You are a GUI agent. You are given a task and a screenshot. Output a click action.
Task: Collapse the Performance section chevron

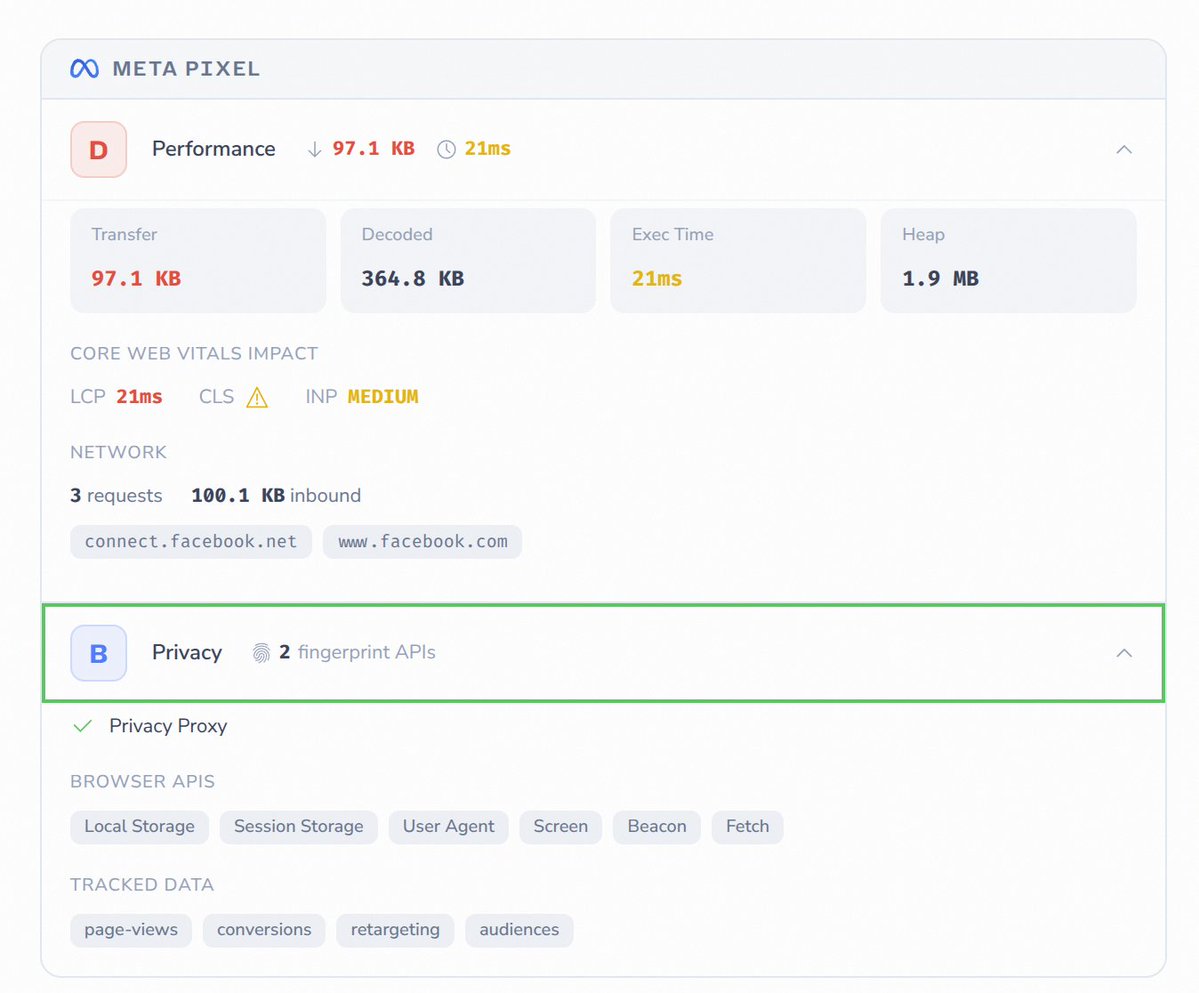[x=1123, y=149]
